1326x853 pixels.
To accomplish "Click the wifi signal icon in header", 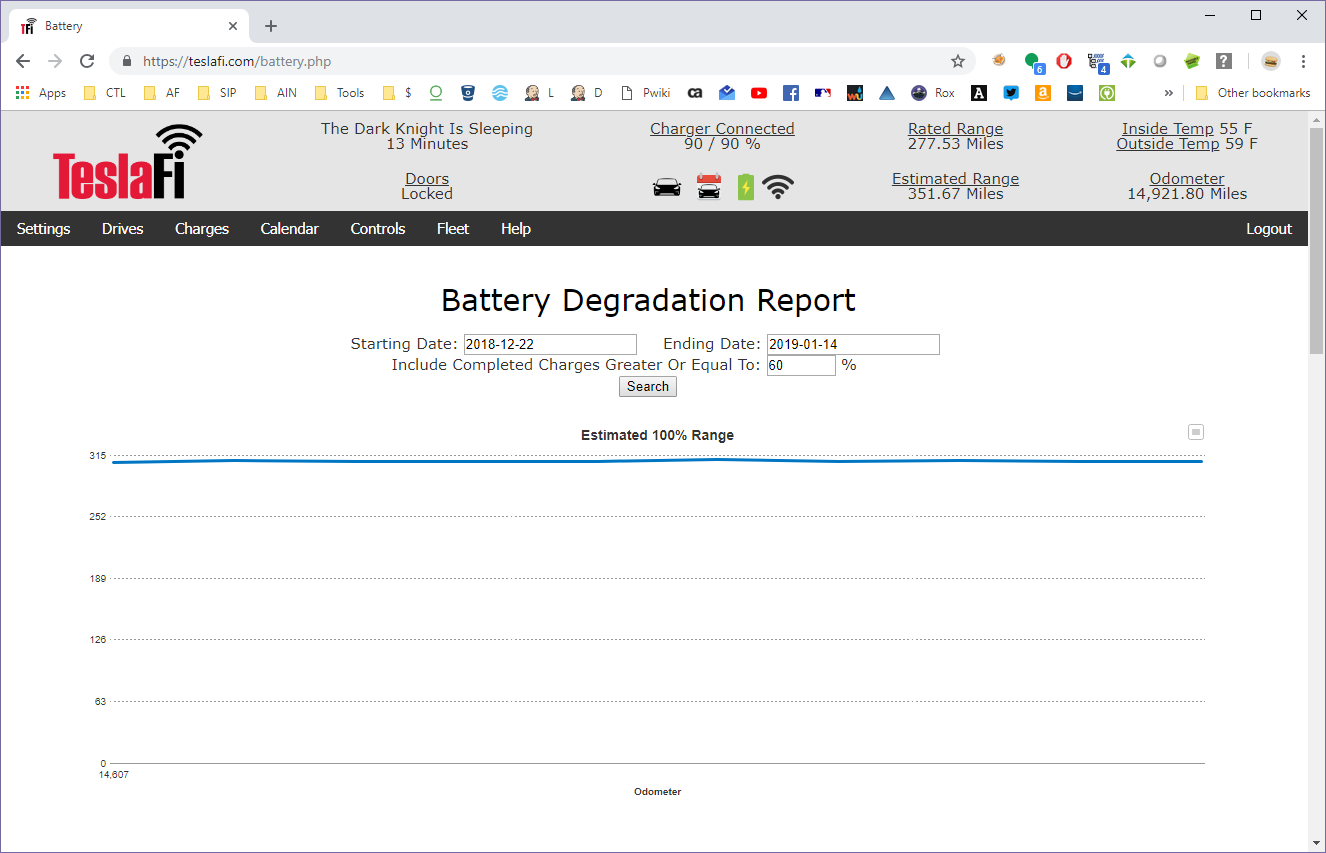I will pyautogui.click(x=778, y=187).
